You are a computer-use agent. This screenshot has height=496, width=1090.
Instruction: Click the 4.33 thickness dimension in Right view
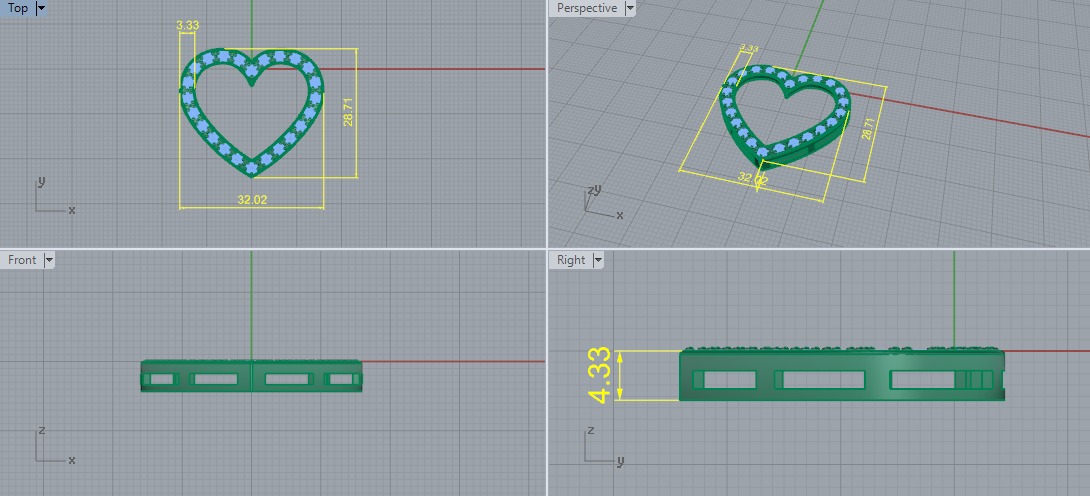(x=600, y=374)
